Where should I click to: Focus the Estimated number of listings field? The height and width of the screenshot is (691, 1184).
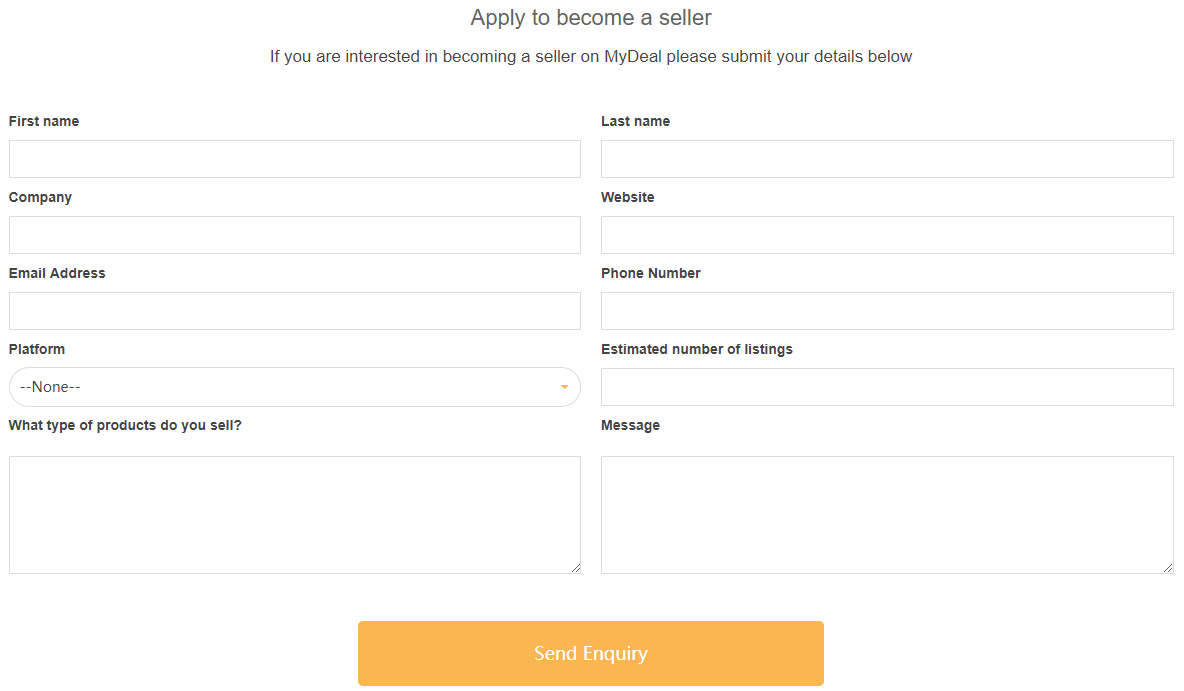click(x=887, y=387)
